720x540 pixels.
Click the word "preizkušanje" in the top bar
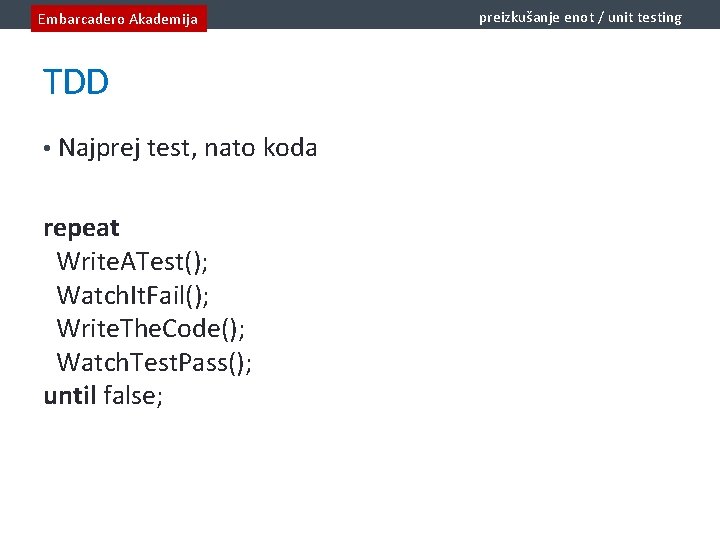tap(513, 17)
